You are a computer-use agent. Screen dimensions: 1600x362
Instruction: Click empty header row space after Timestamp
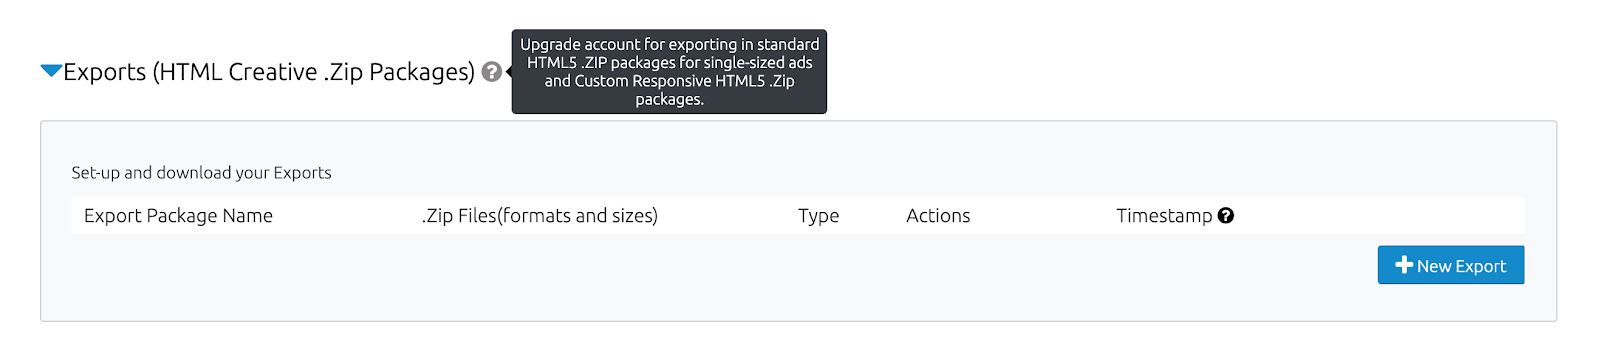(x=1380, y=216)
